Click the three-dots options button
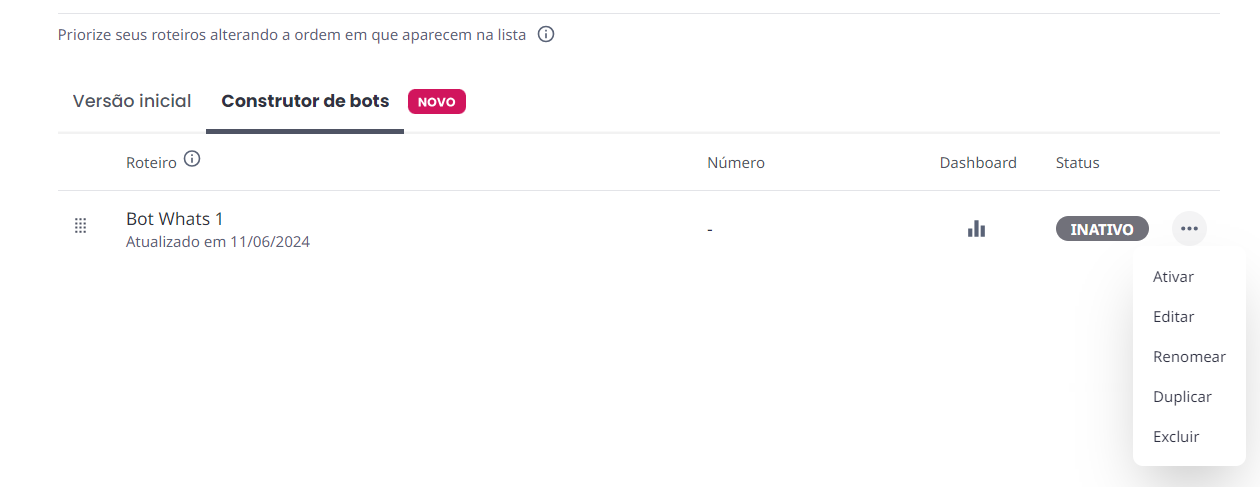Viewport: 1260px width, 487px height. 1189,229
